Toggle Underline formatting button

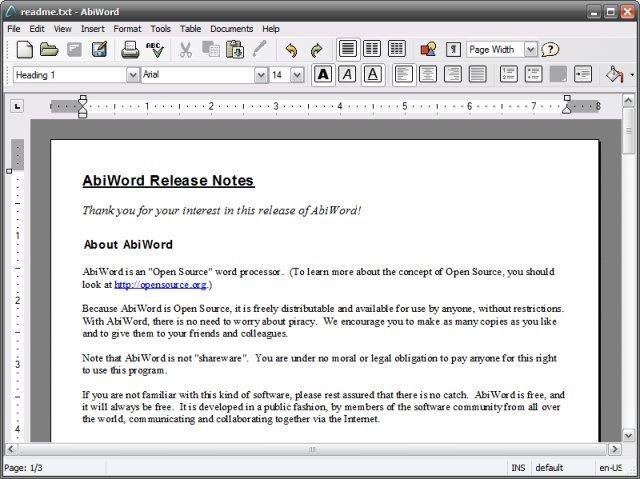click(373, 75)
